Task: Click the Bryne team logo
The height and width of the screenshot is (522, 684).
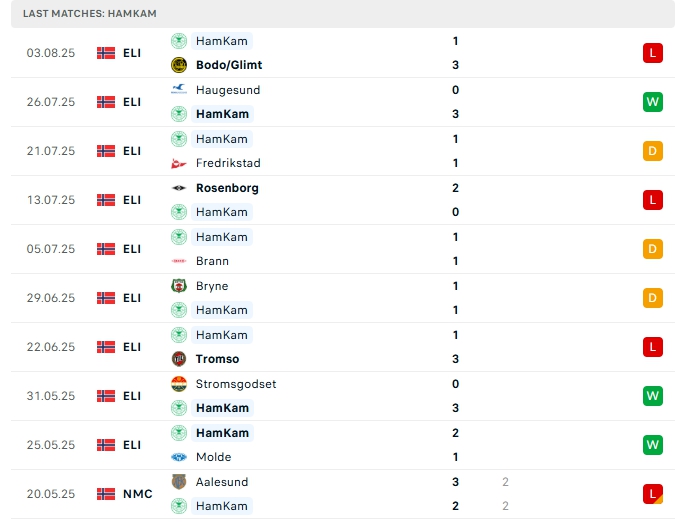Action: click(179, 286)
